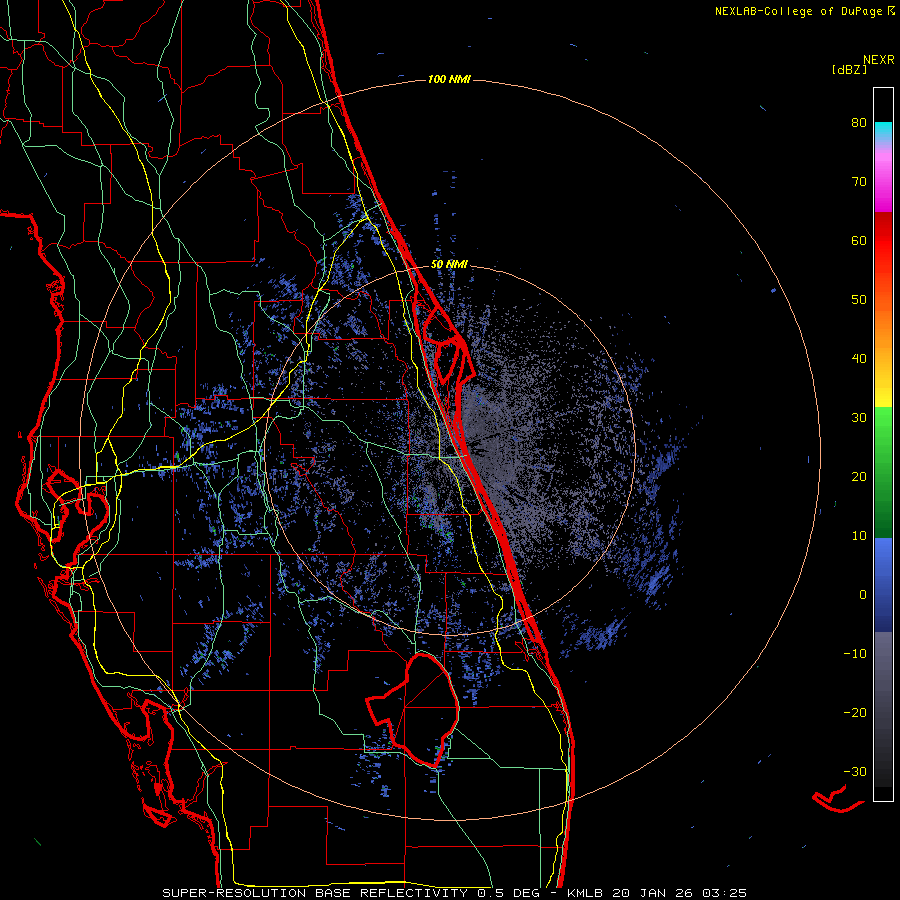Click the -30 value on the dBZ scale
The height and width of the screenshot is (900, 900).
855,772
